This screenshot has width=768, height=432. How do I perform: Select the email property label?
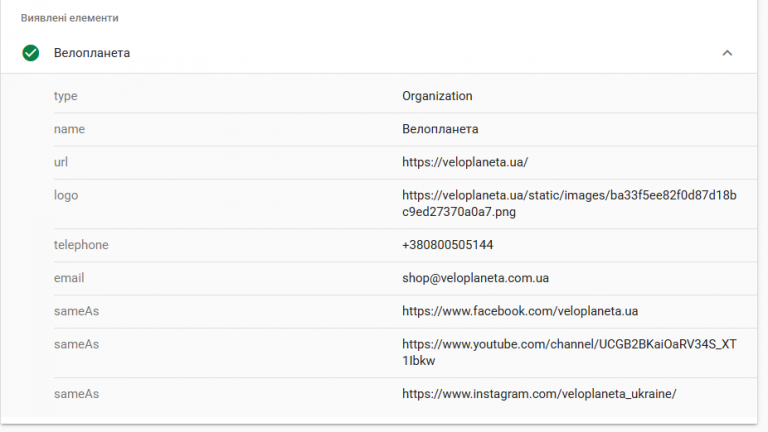pyautogui.click(x=69, y=278)
